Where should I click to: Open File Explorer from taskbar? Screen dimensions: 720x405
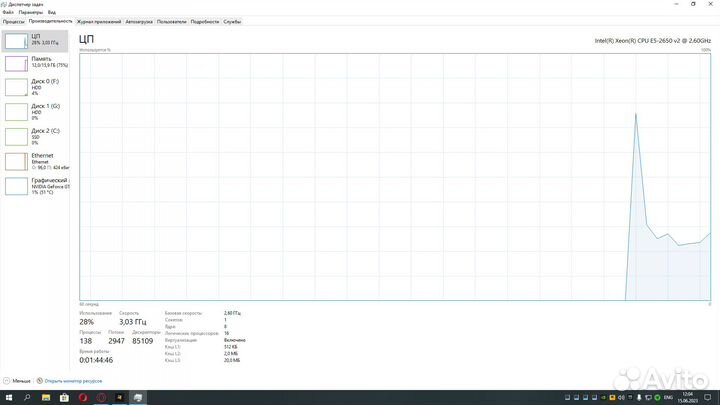[46, 398]
